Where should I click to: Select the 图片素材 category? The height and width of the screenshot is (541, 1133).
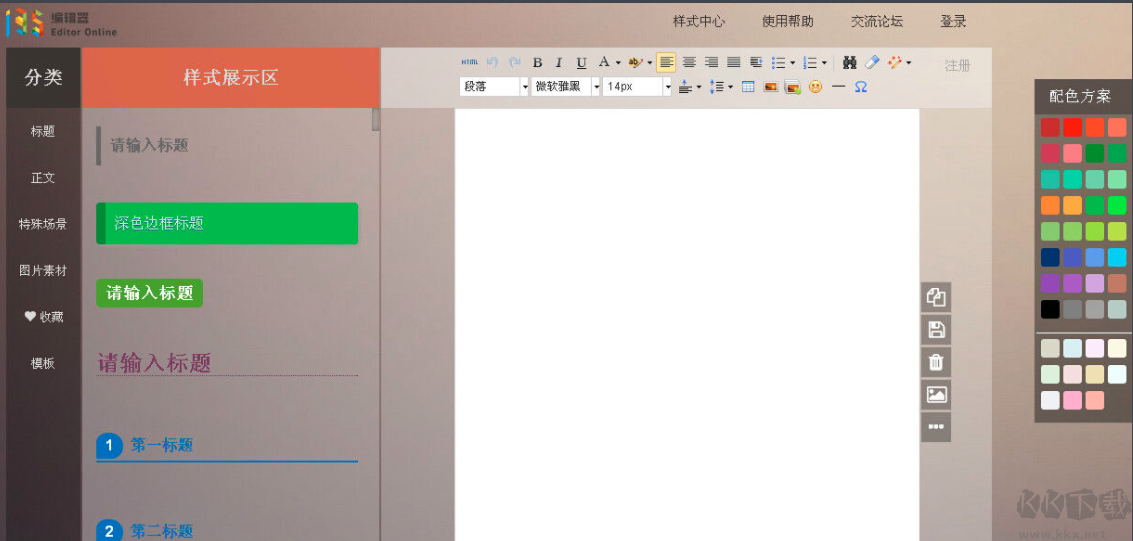pyautogui.click(x=43, y=270)
